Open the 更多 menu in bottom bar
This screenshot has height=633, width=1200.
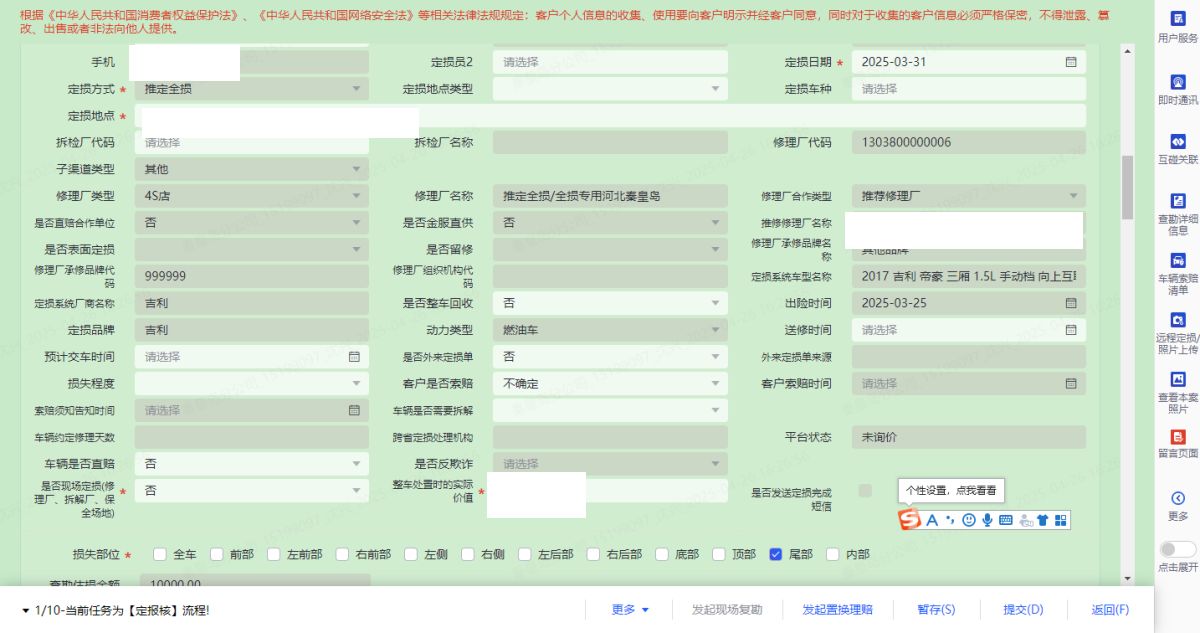pos(630,610)
